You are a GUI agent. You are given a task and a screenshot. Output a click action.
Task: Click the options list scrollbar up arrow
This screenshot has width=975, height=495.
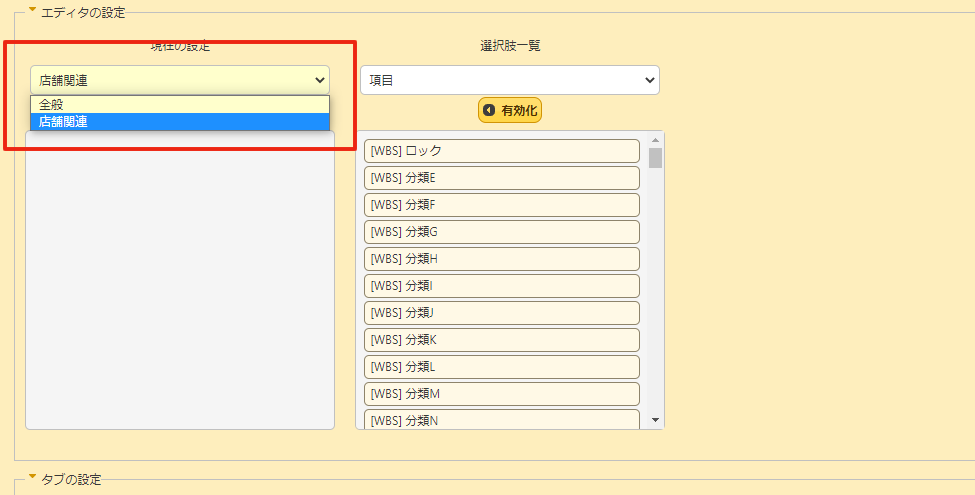point(655,140)
